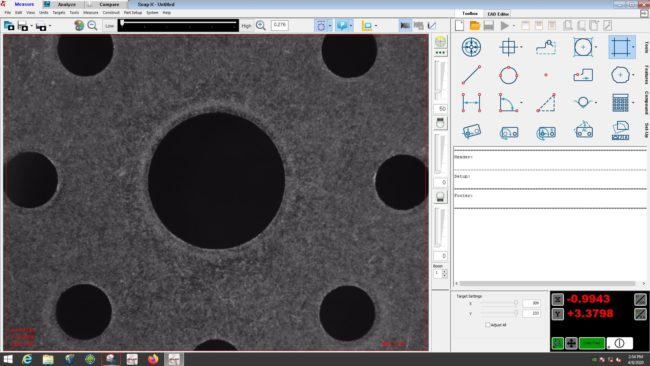Select the box crosshair target tool
This screenshot has height=366, width=650.
(x=508, y=47)
